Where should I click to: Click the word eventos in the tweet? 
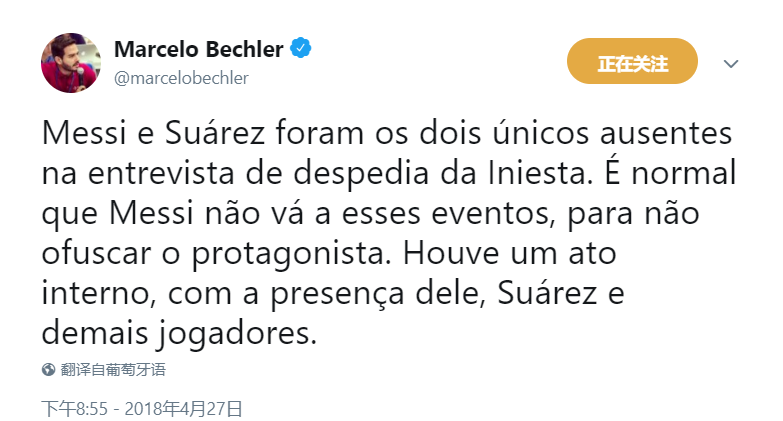coord(494,214)
